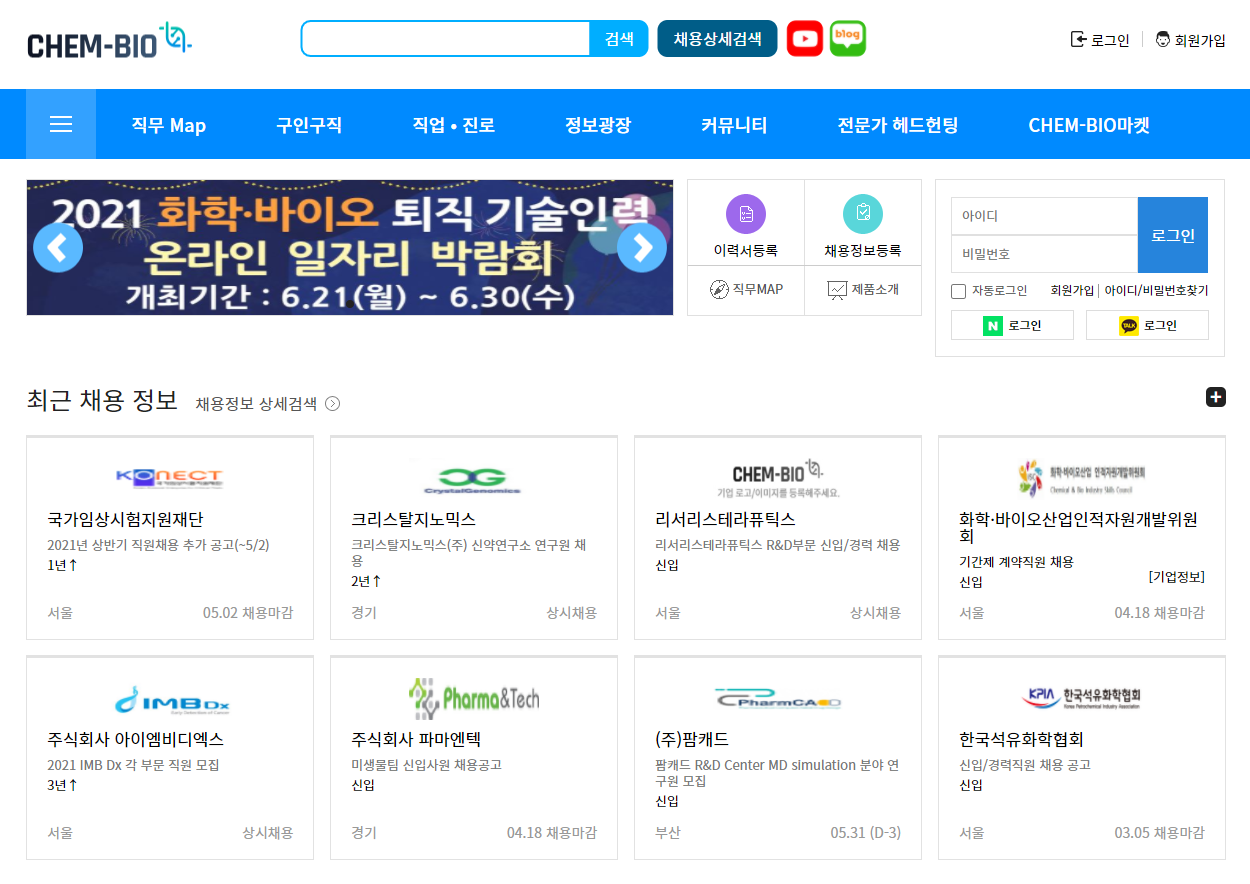The width and height of the screenshot is (1250, 884).
Task: Open the 주식회사 아이엠비디엑스 job title
Action: (136, 740)
